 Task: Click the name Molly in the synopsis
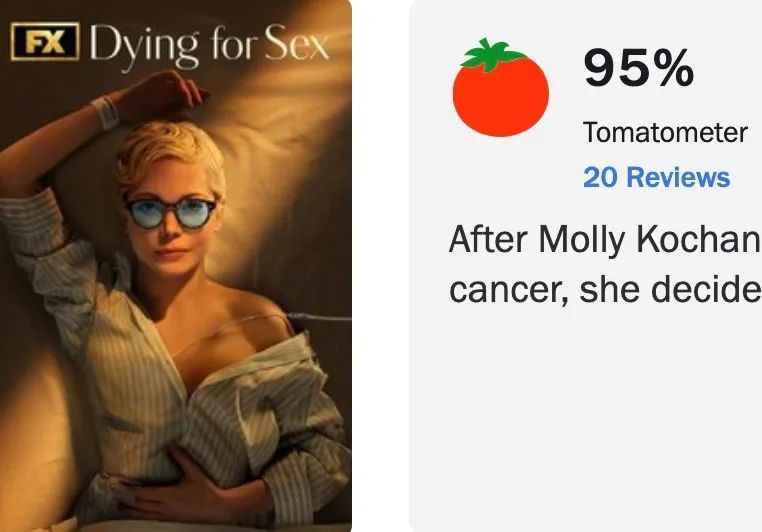(x=582, y=240)
